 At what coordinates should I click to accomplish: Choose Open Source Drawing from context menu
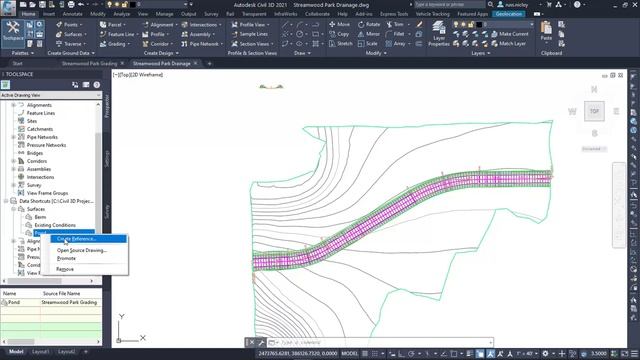(x=82, y=250)
